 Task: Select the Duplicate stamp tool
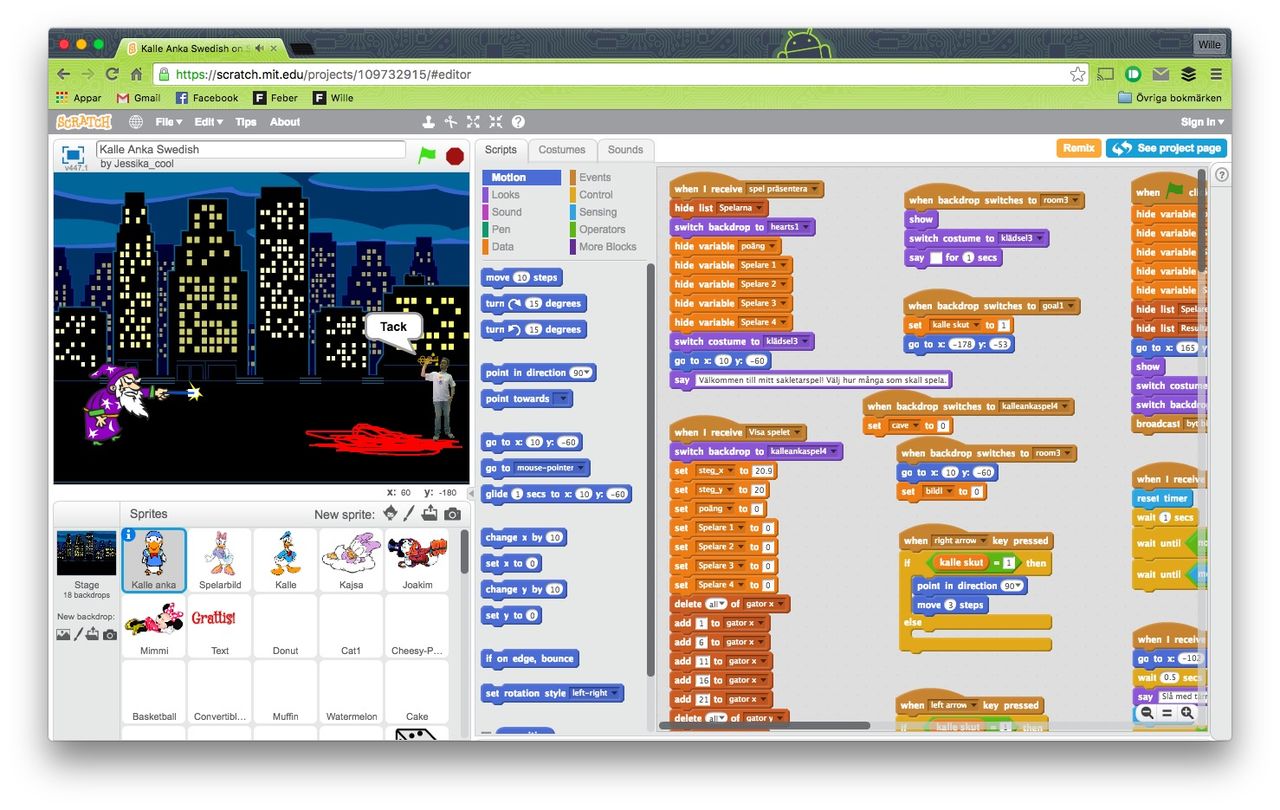point(429,122)
